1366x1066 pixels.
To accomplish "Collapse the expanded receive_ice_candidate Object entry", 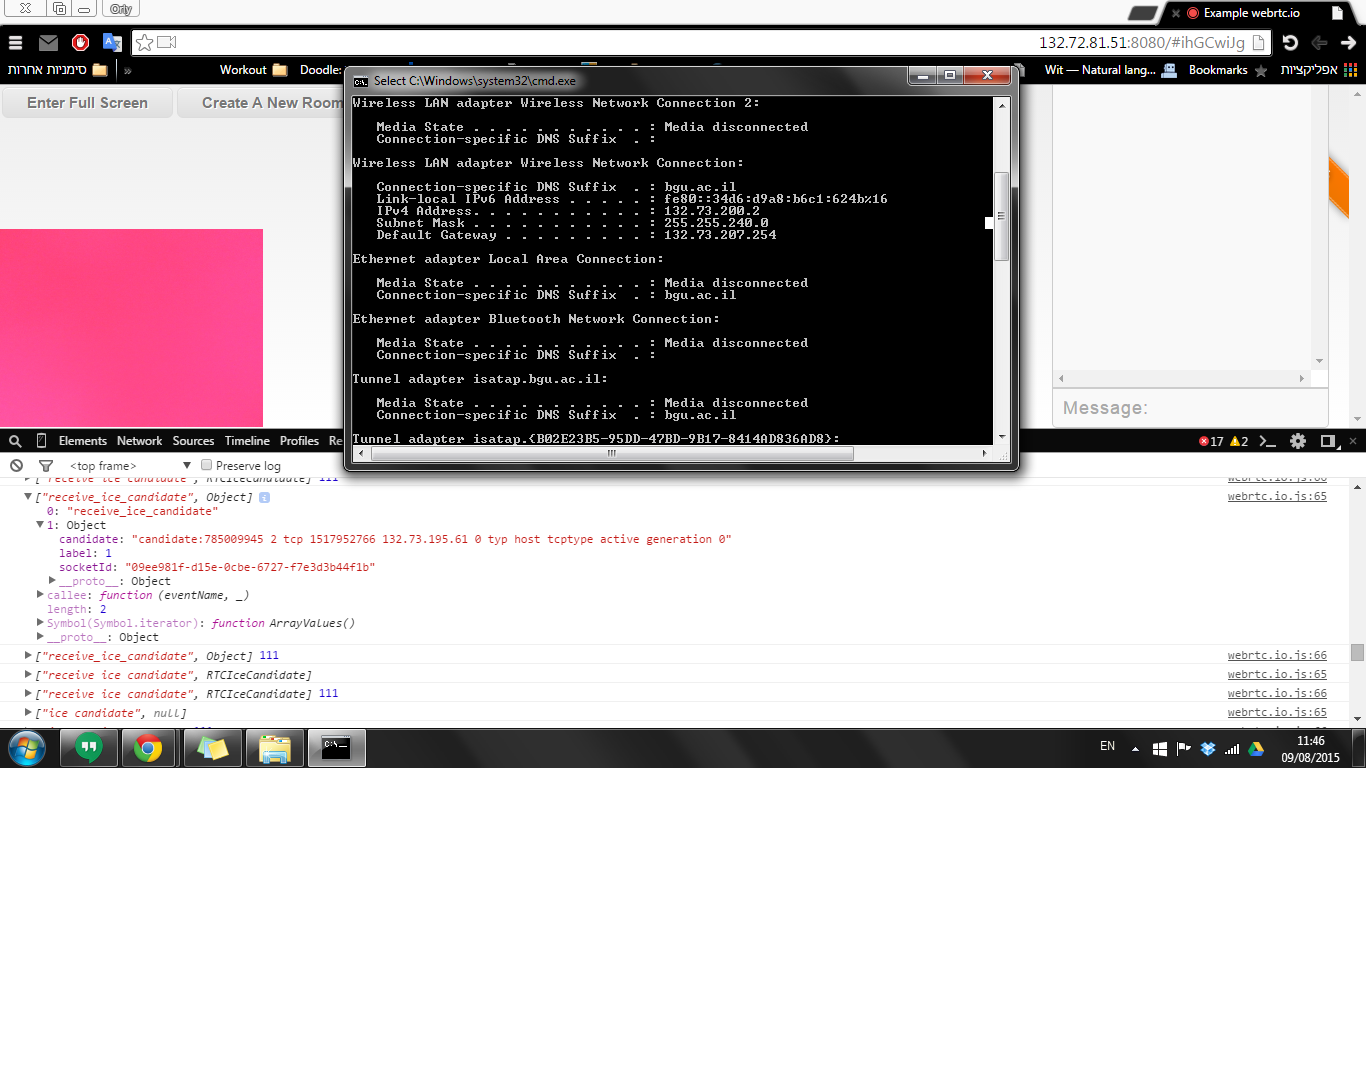I will click(28, 496).
